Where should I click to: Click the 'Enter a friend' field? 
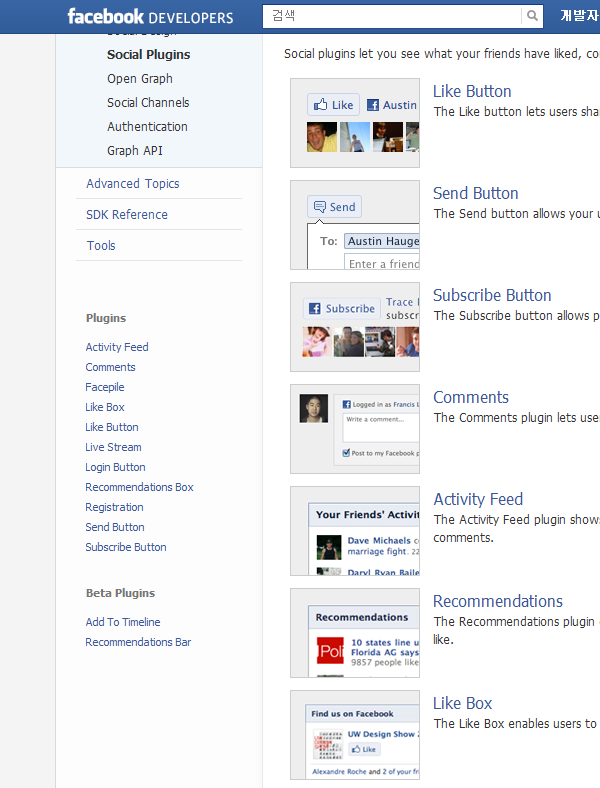click(x=382, y=263)
